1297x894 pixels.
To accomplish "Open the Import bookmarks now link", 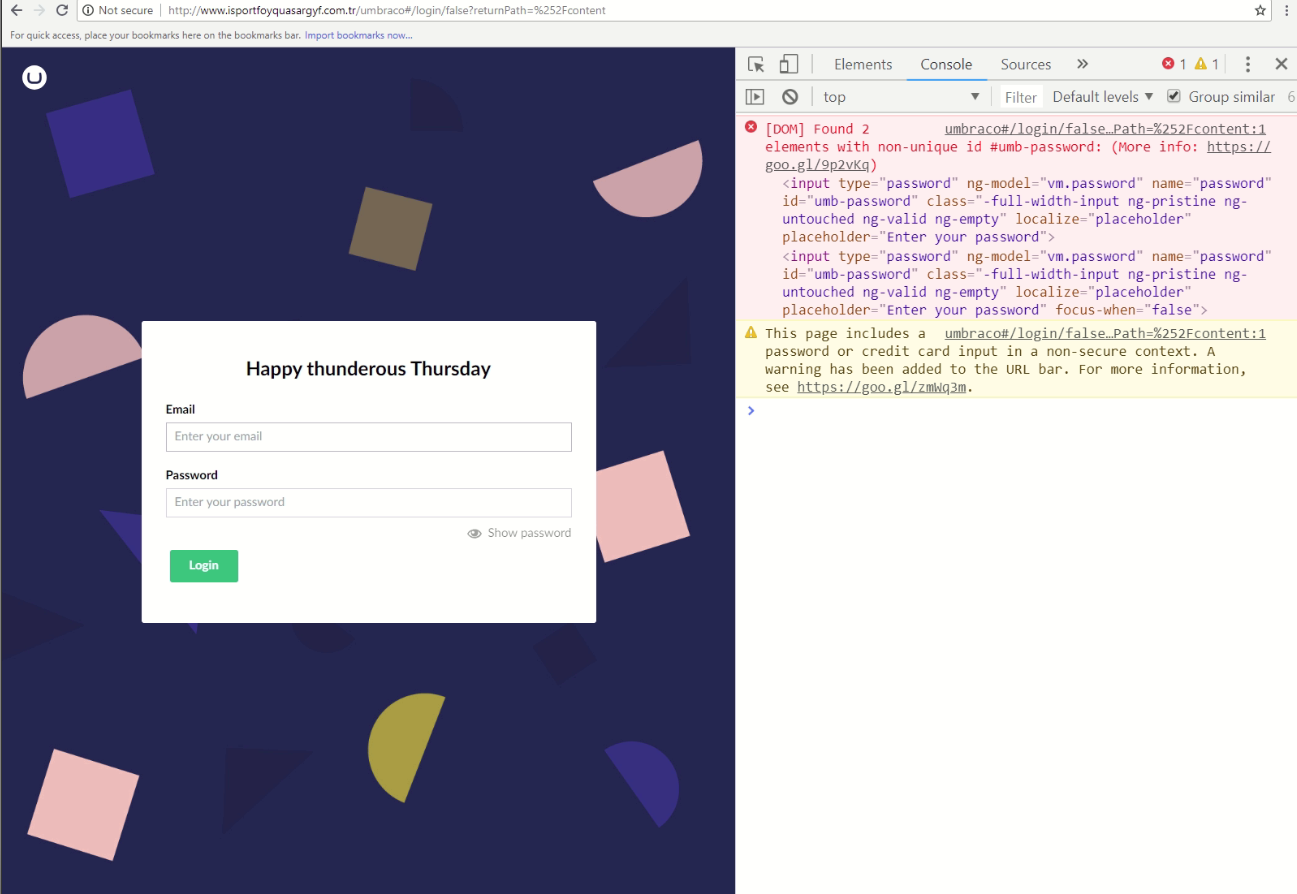I will [x=358, y=35].
